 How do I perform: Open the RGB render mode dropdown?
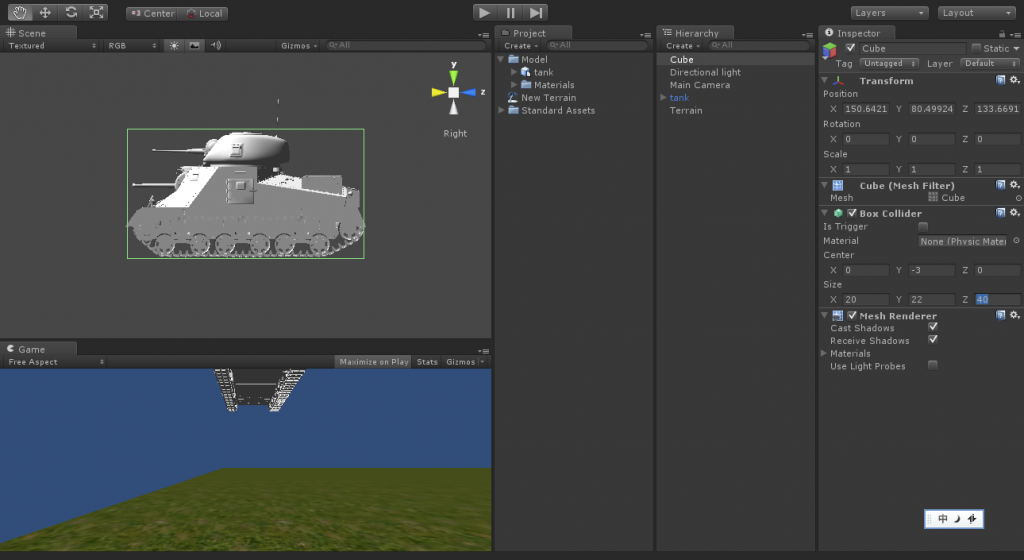133,46
